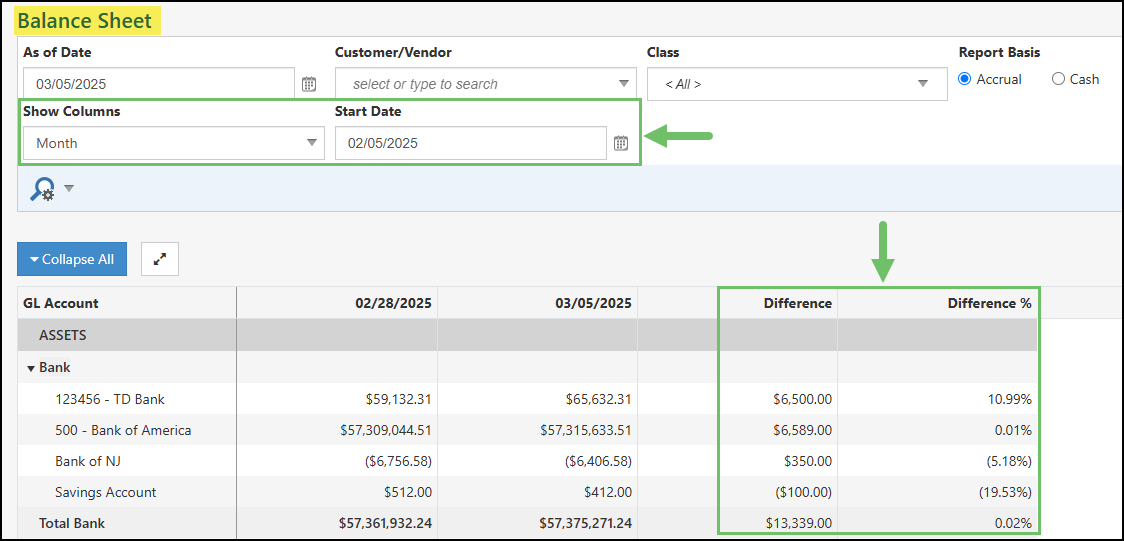Select the 123456 - TD Bank row
1124x541 pixels.
[527, 399]
